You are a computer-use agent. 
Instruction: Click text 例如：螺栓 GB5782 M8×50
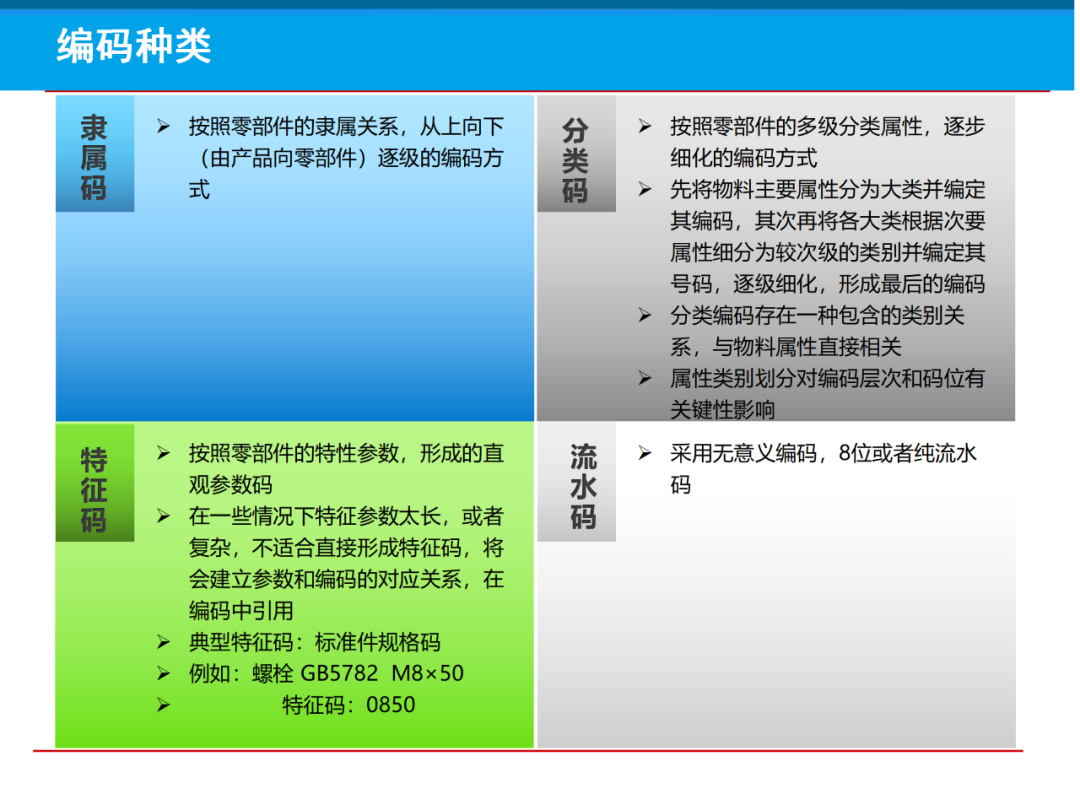point(326,674)
